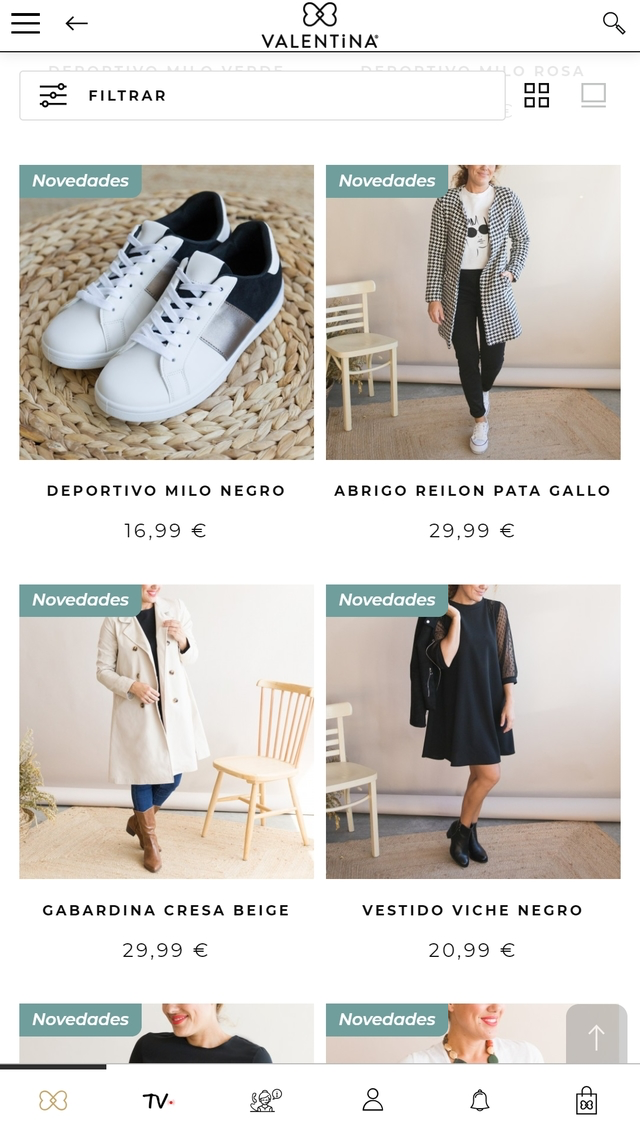This screenshot has width=640, height=1136.
Task: Open the Abrigo Reilon Pata Gallo product image
Action: pyautogui.click(x=473, y=312)
